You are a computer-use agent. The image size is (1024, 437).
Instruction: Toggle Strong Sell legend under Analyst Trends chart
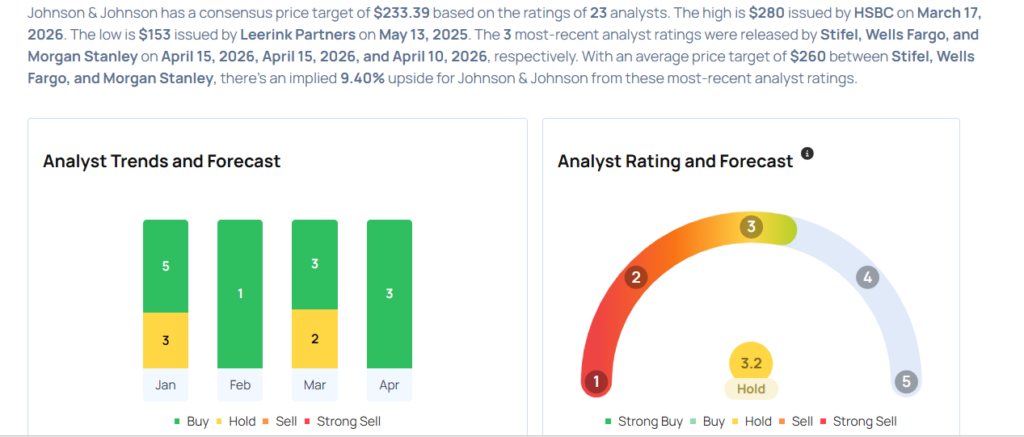(341, 421)
